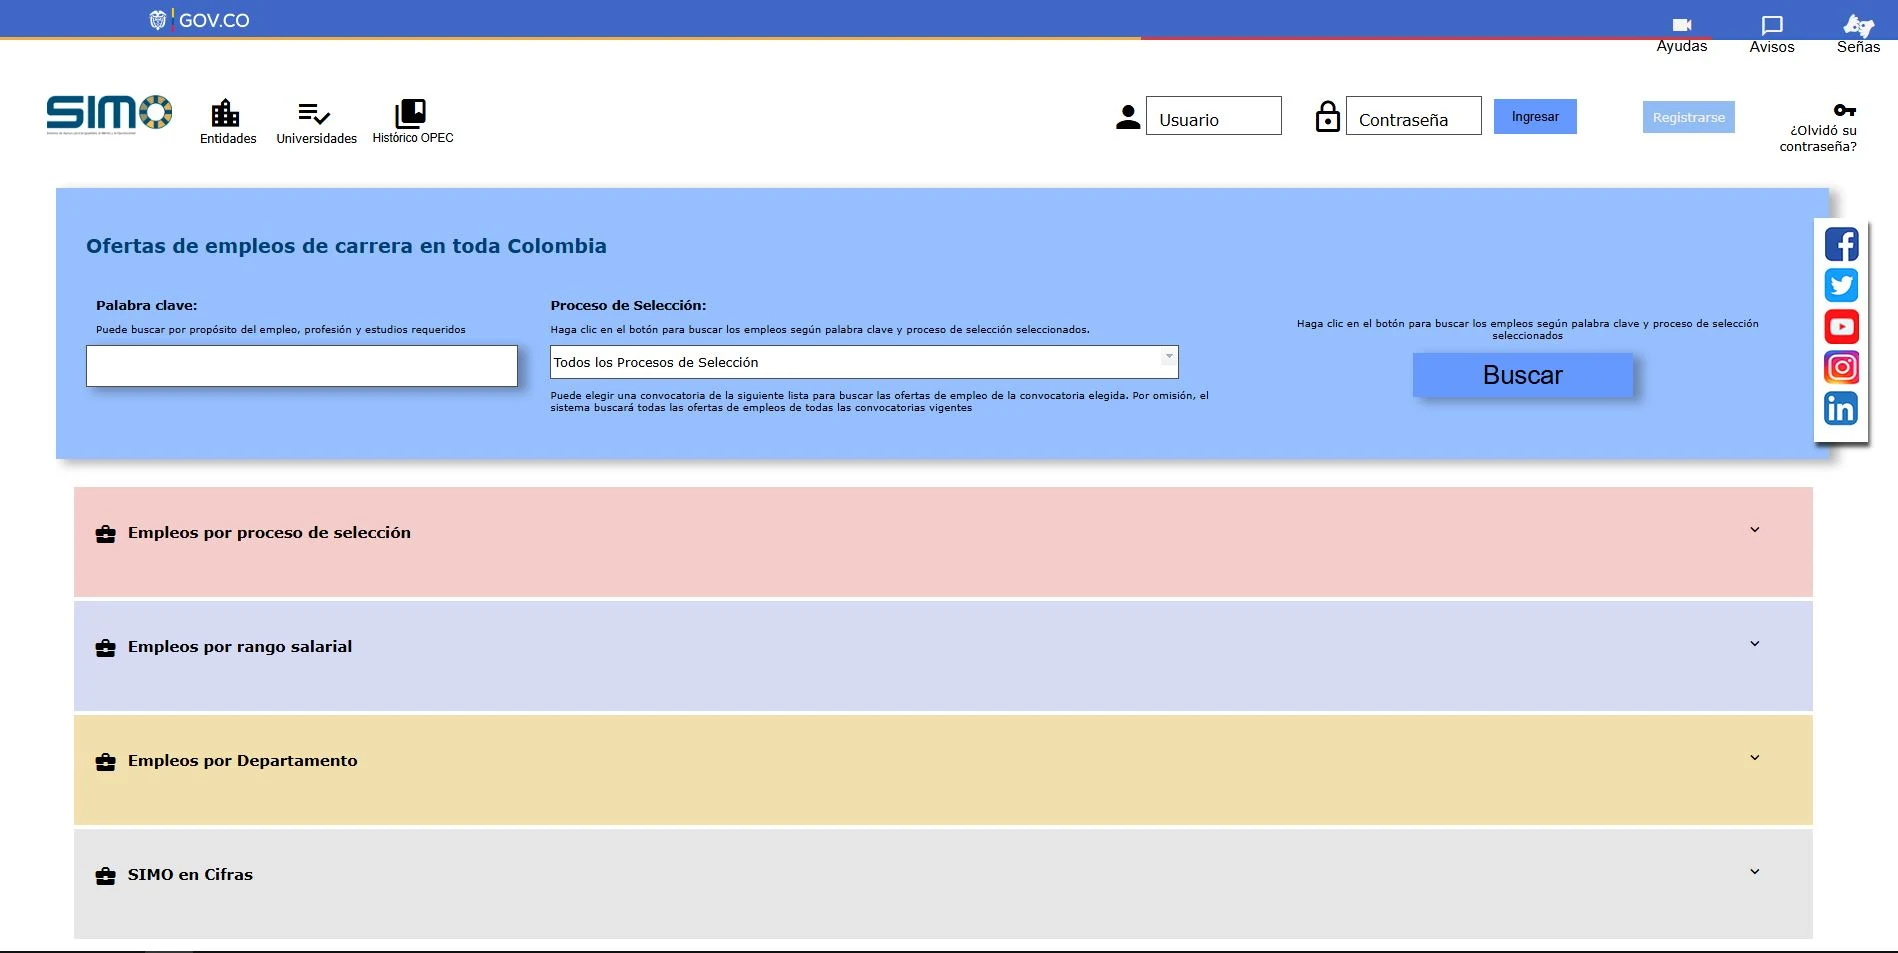Screen dimensions: 1898x953
Task: Expand Empleos por proceso de selección
Action: coord(1754,530)
